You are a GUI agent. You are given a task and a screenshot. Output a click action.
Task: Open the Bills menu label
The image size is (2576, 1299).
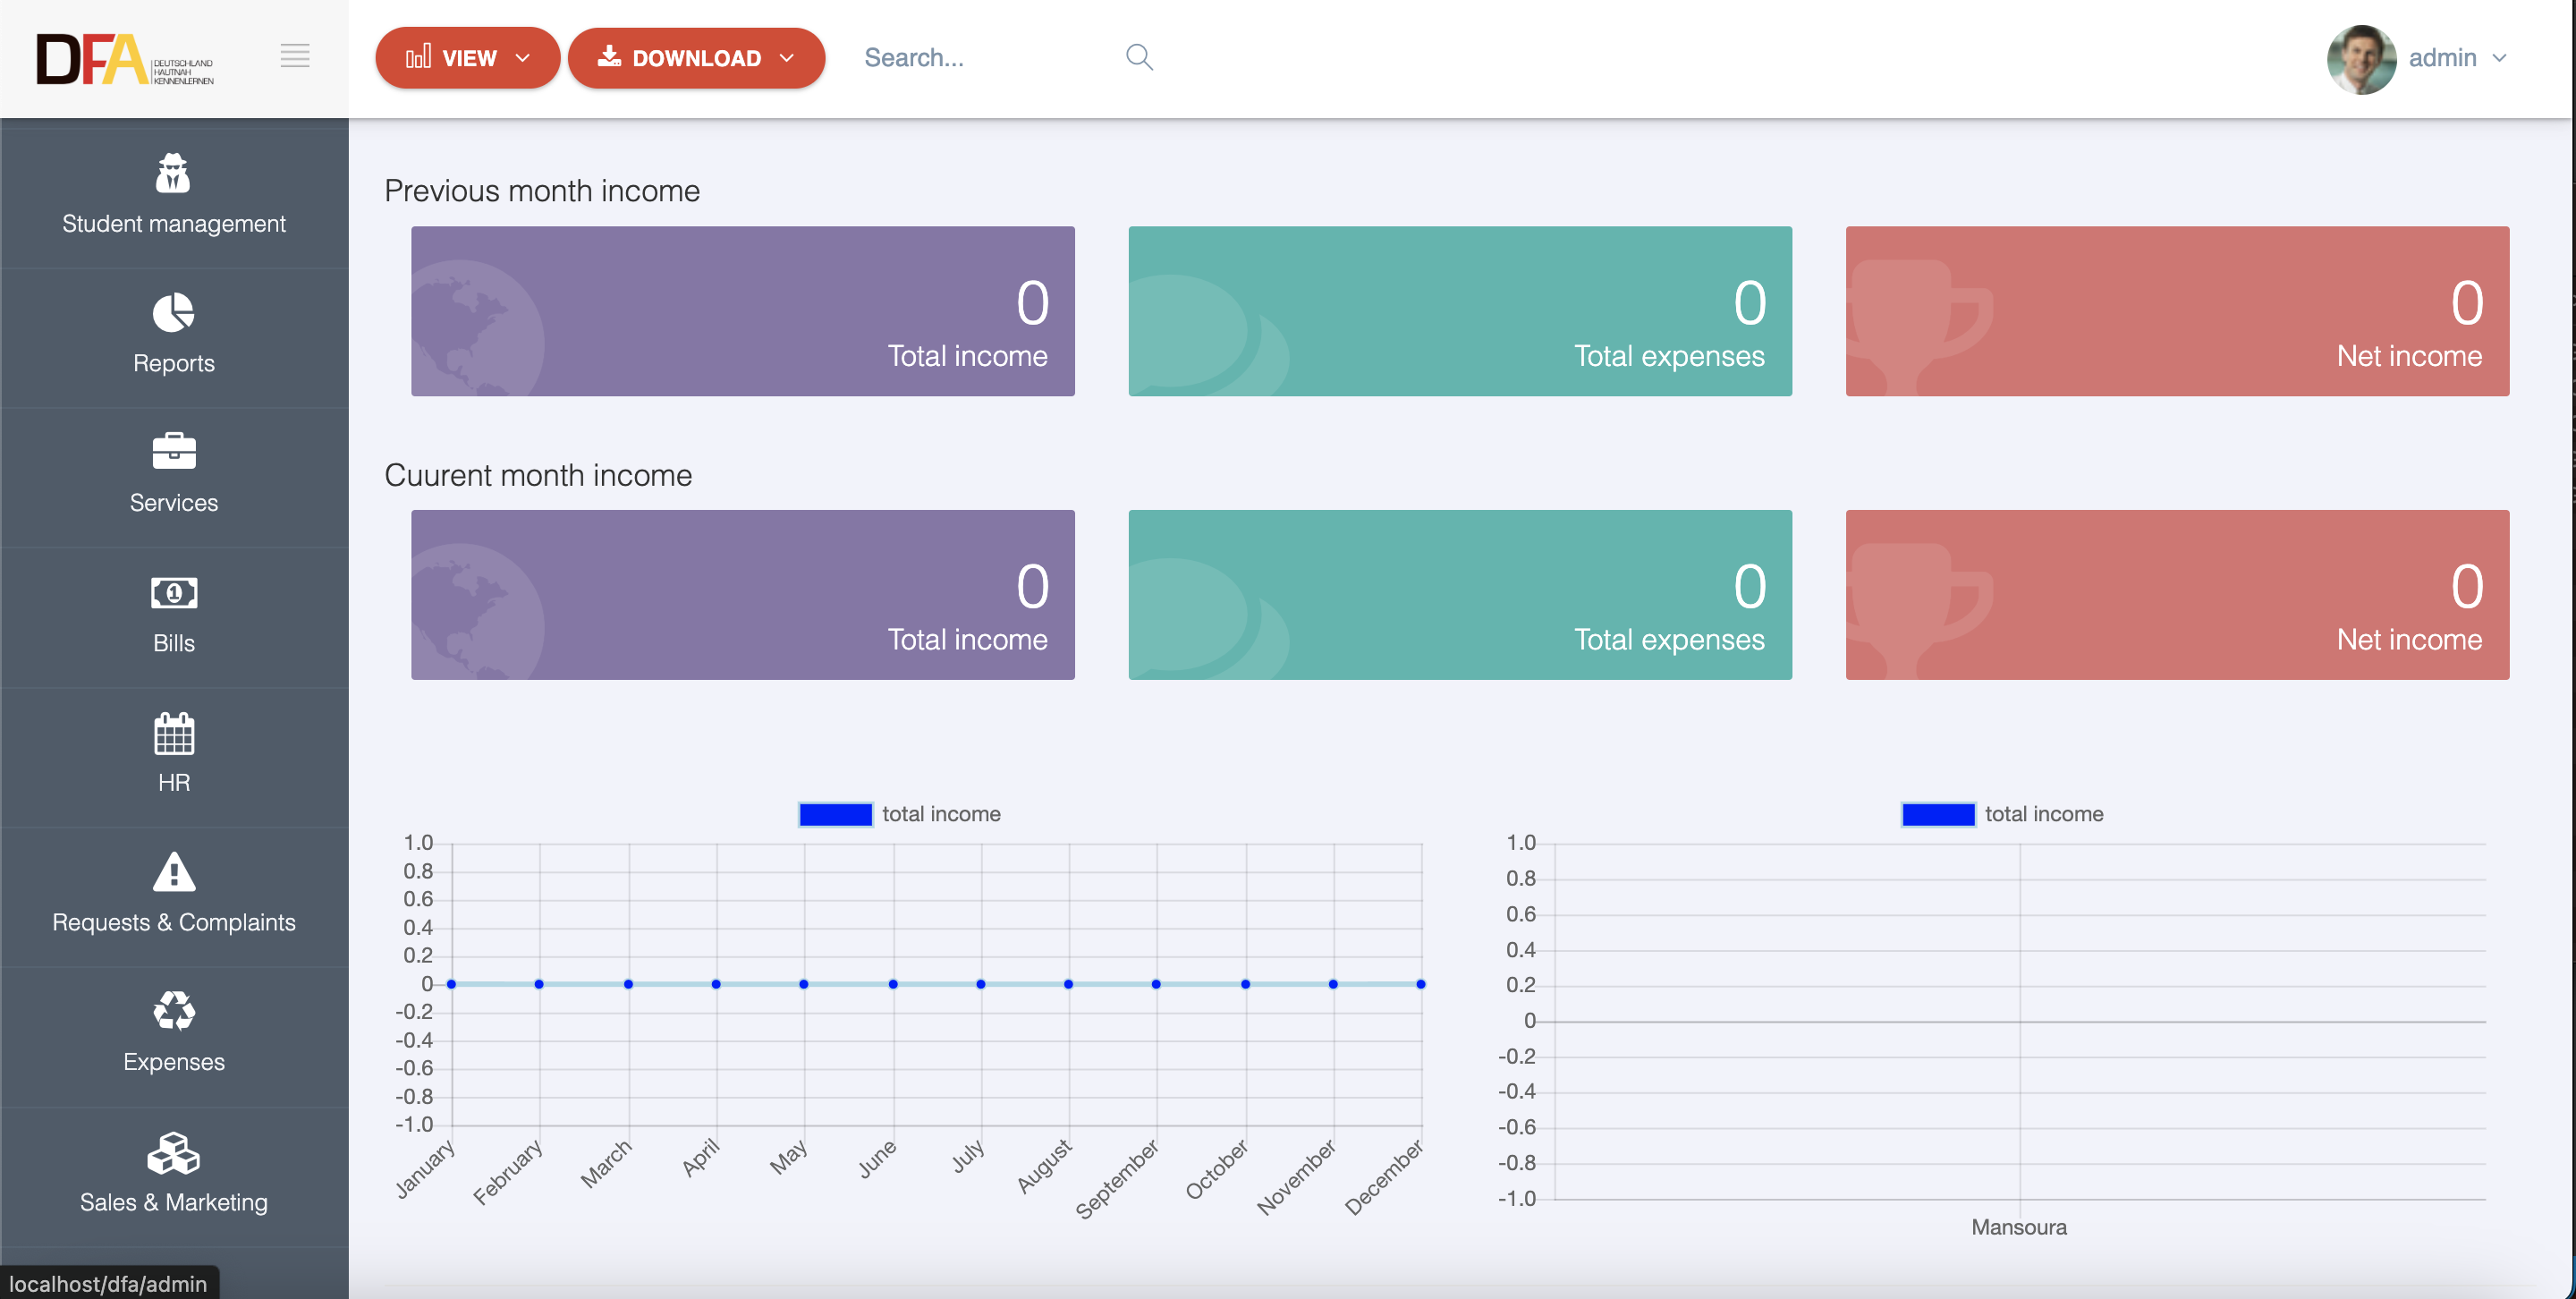coord(174,643)
